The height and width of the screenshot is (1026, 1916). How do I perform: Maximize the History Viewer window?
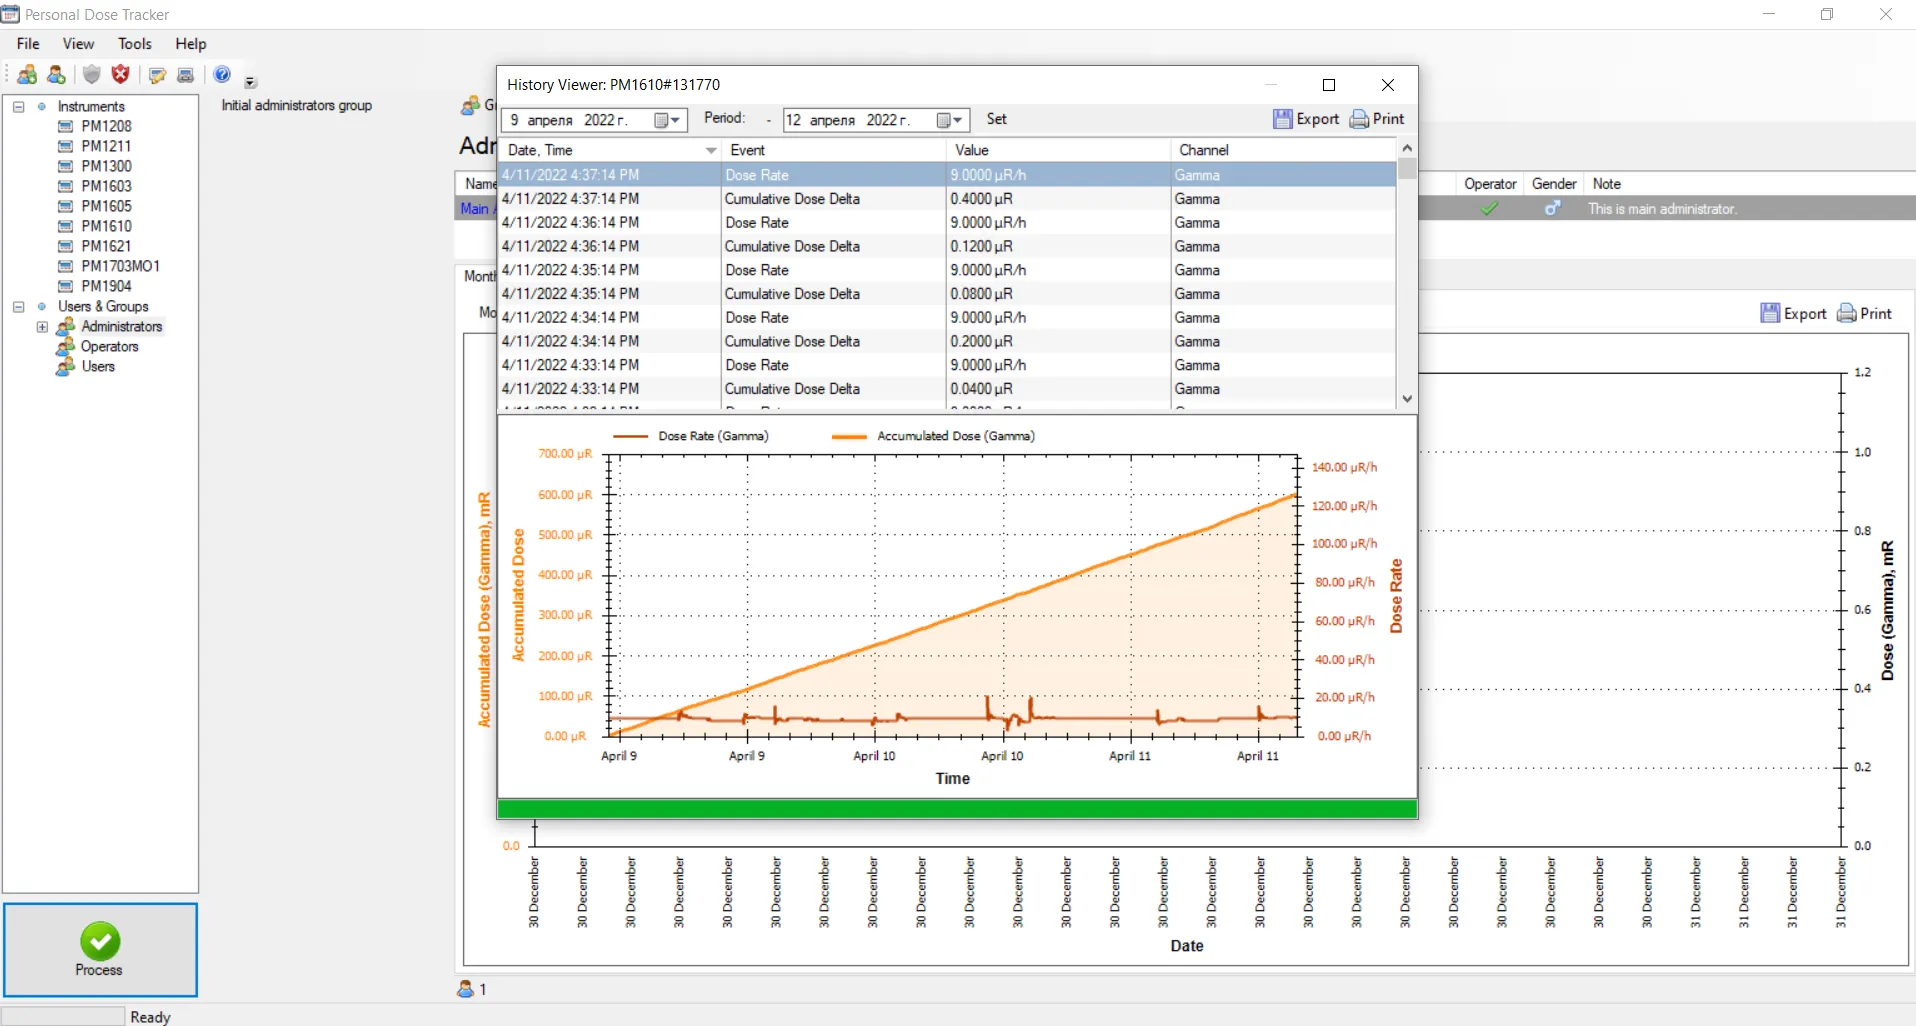click(1329, 85)
